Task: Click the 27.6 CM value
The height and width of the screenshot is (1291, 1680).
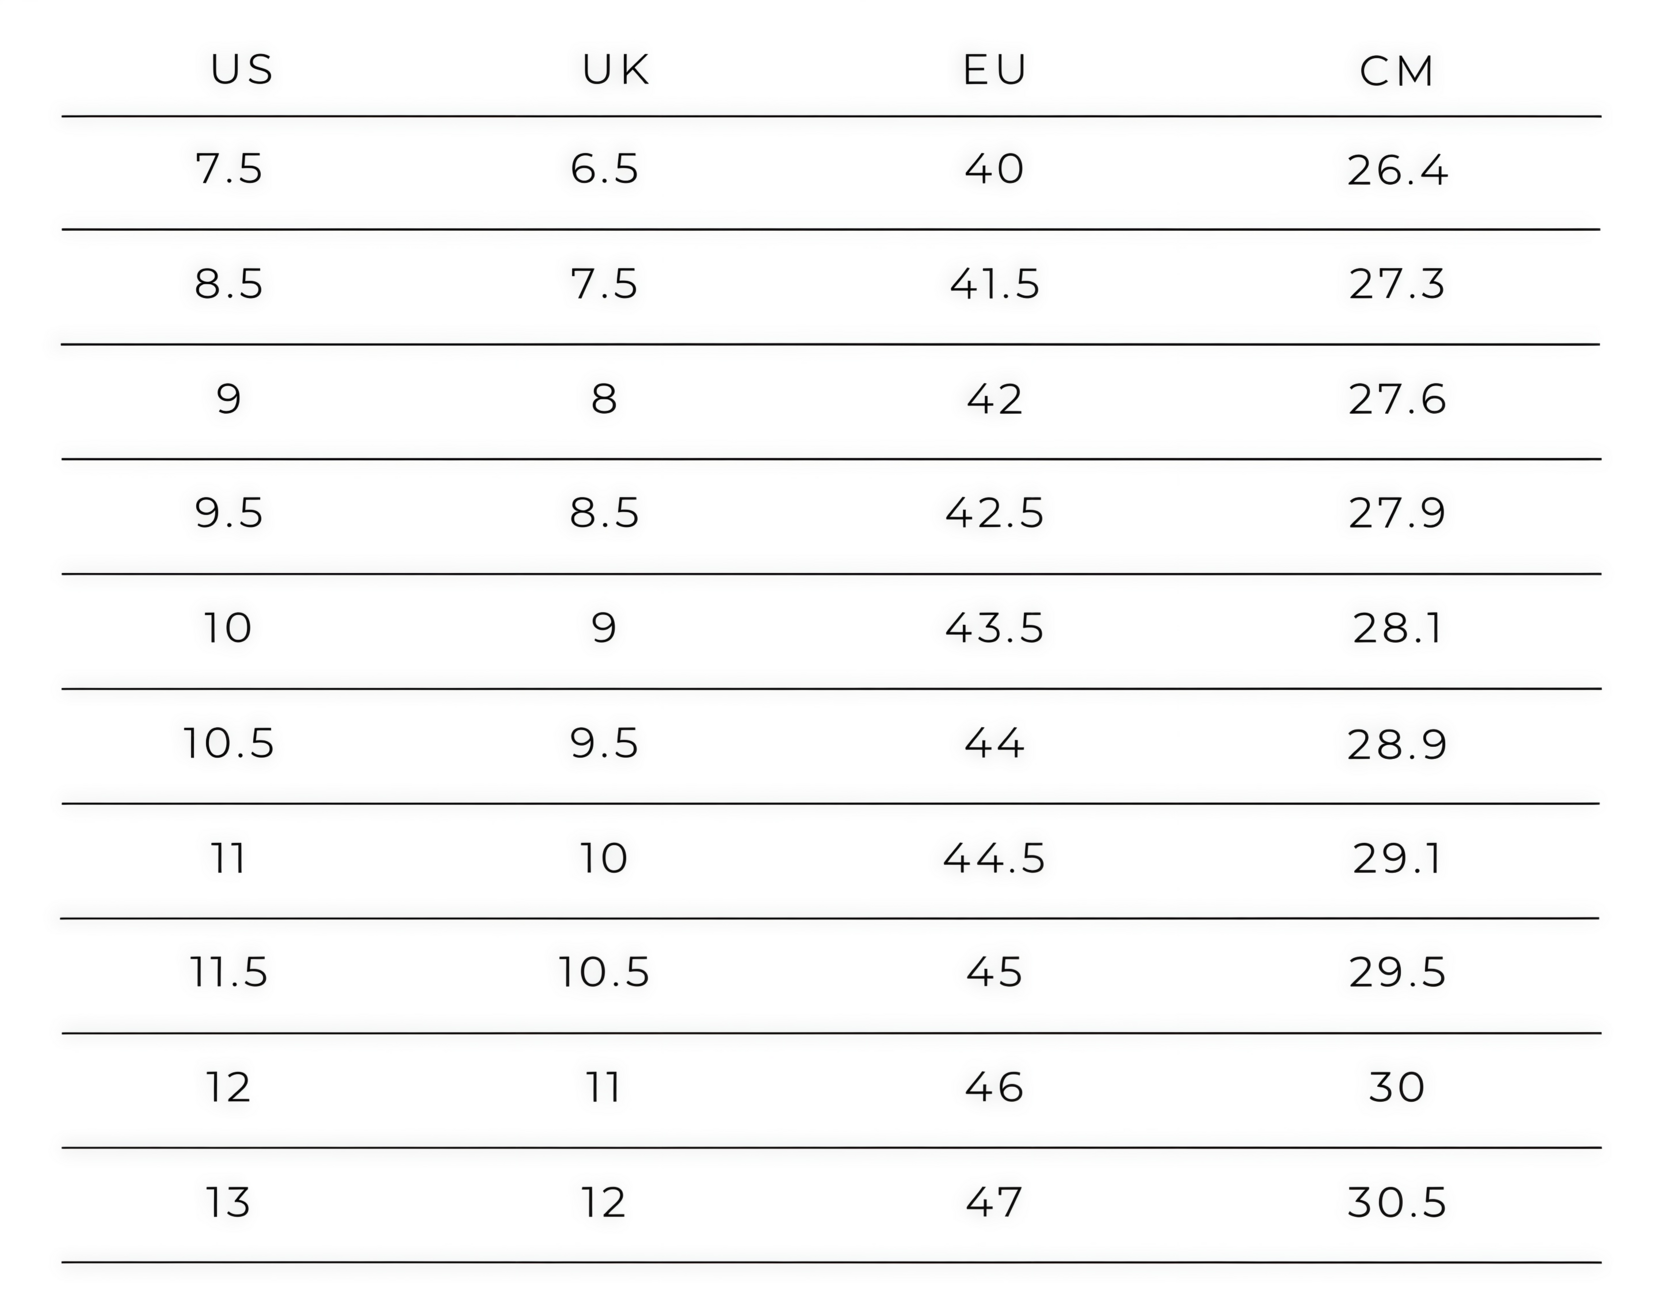Action: click(x=1397, y=400)
